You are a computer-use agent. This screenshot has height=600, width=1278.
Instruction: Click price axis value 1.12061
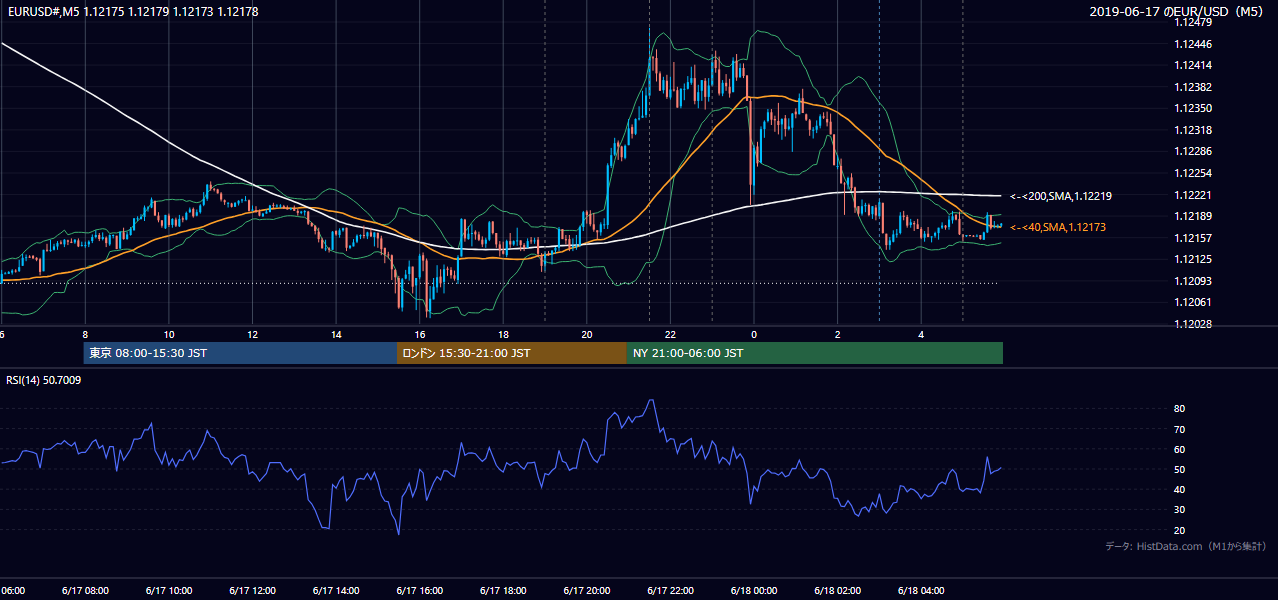(x=1192, y=302)
